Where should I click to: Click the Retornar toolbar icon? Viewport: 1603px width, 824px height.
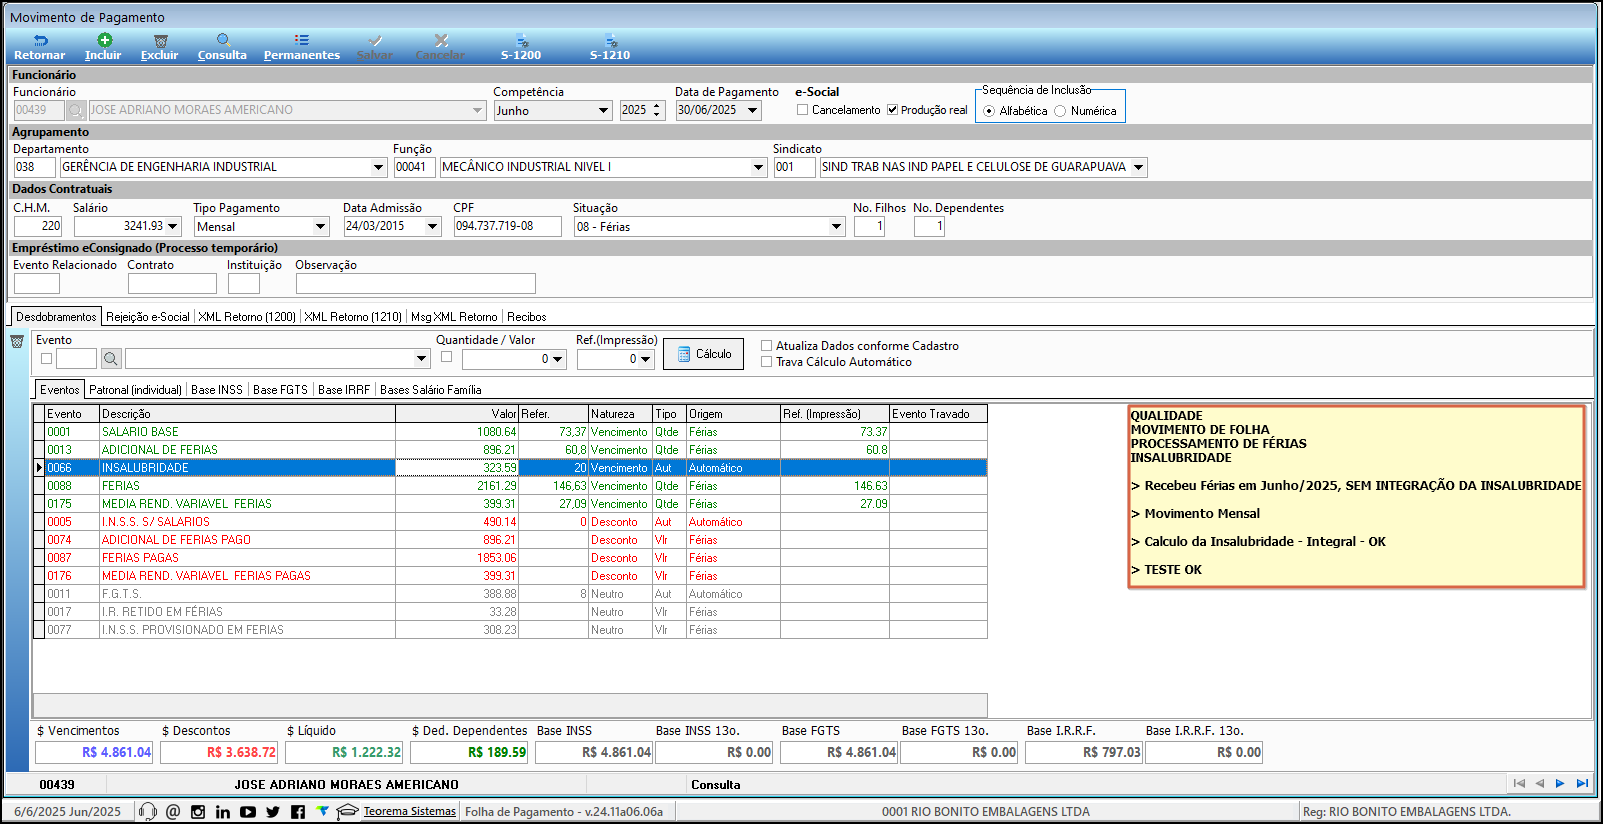pos(40,40)
